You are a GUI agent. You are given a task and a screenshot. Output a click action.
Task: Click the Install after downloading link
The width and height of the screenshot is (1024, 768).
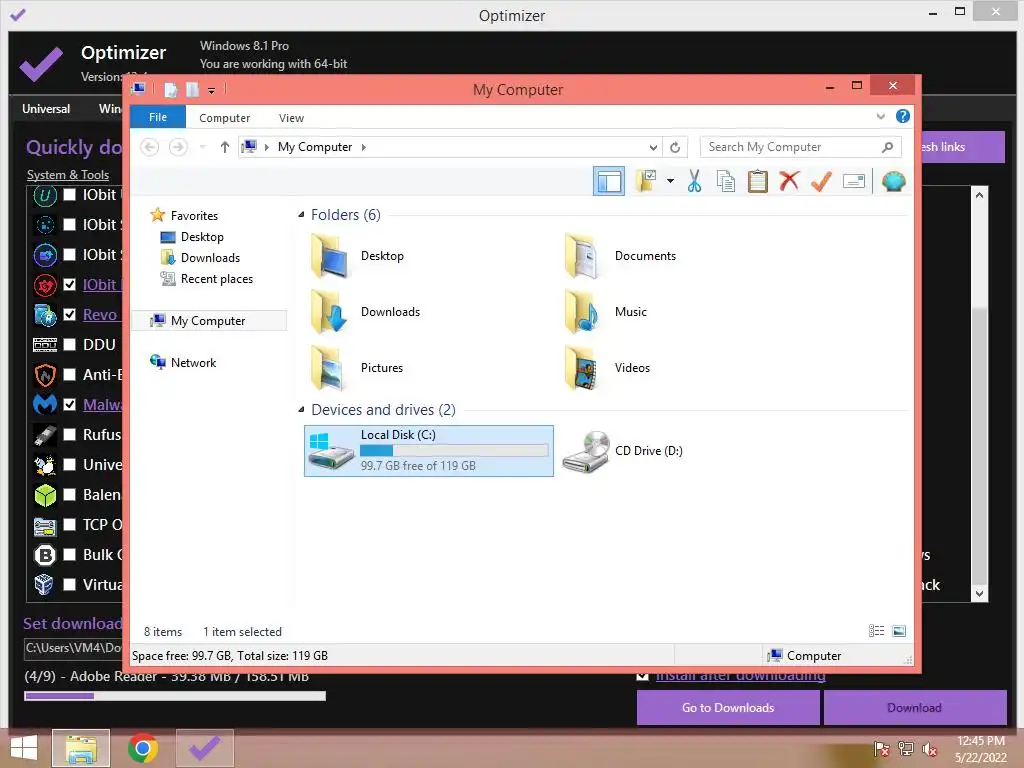pos(741,675)
